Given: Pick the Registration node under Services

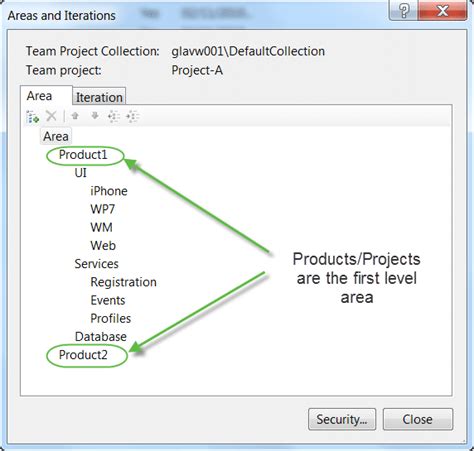Looking at the screenshot, I should [123, 282].
